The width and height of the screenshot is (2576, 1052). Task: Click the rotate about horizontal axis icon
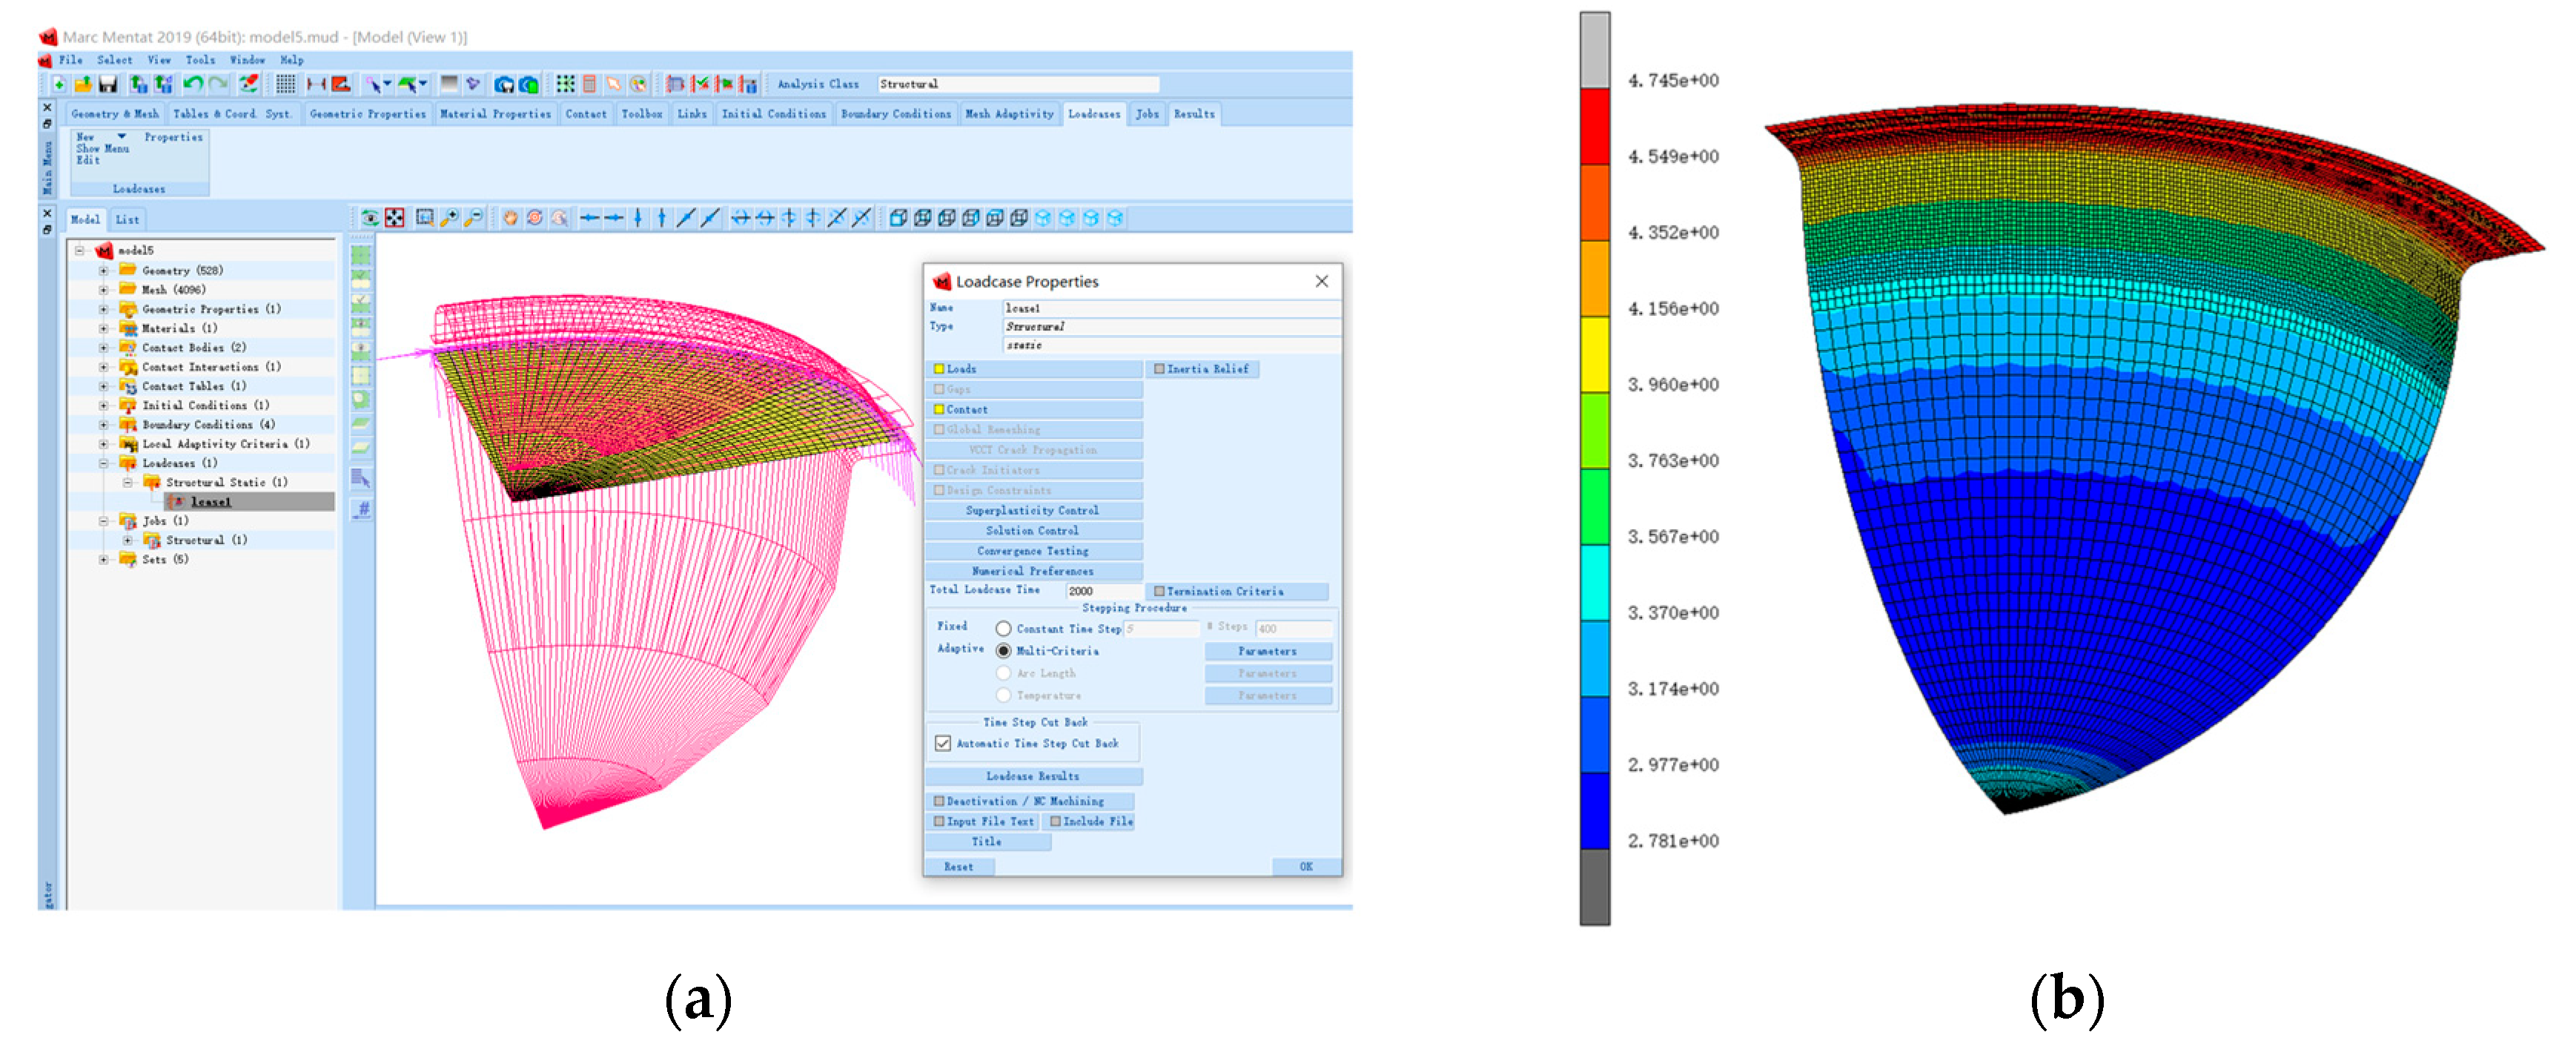(x=741, y=218)
